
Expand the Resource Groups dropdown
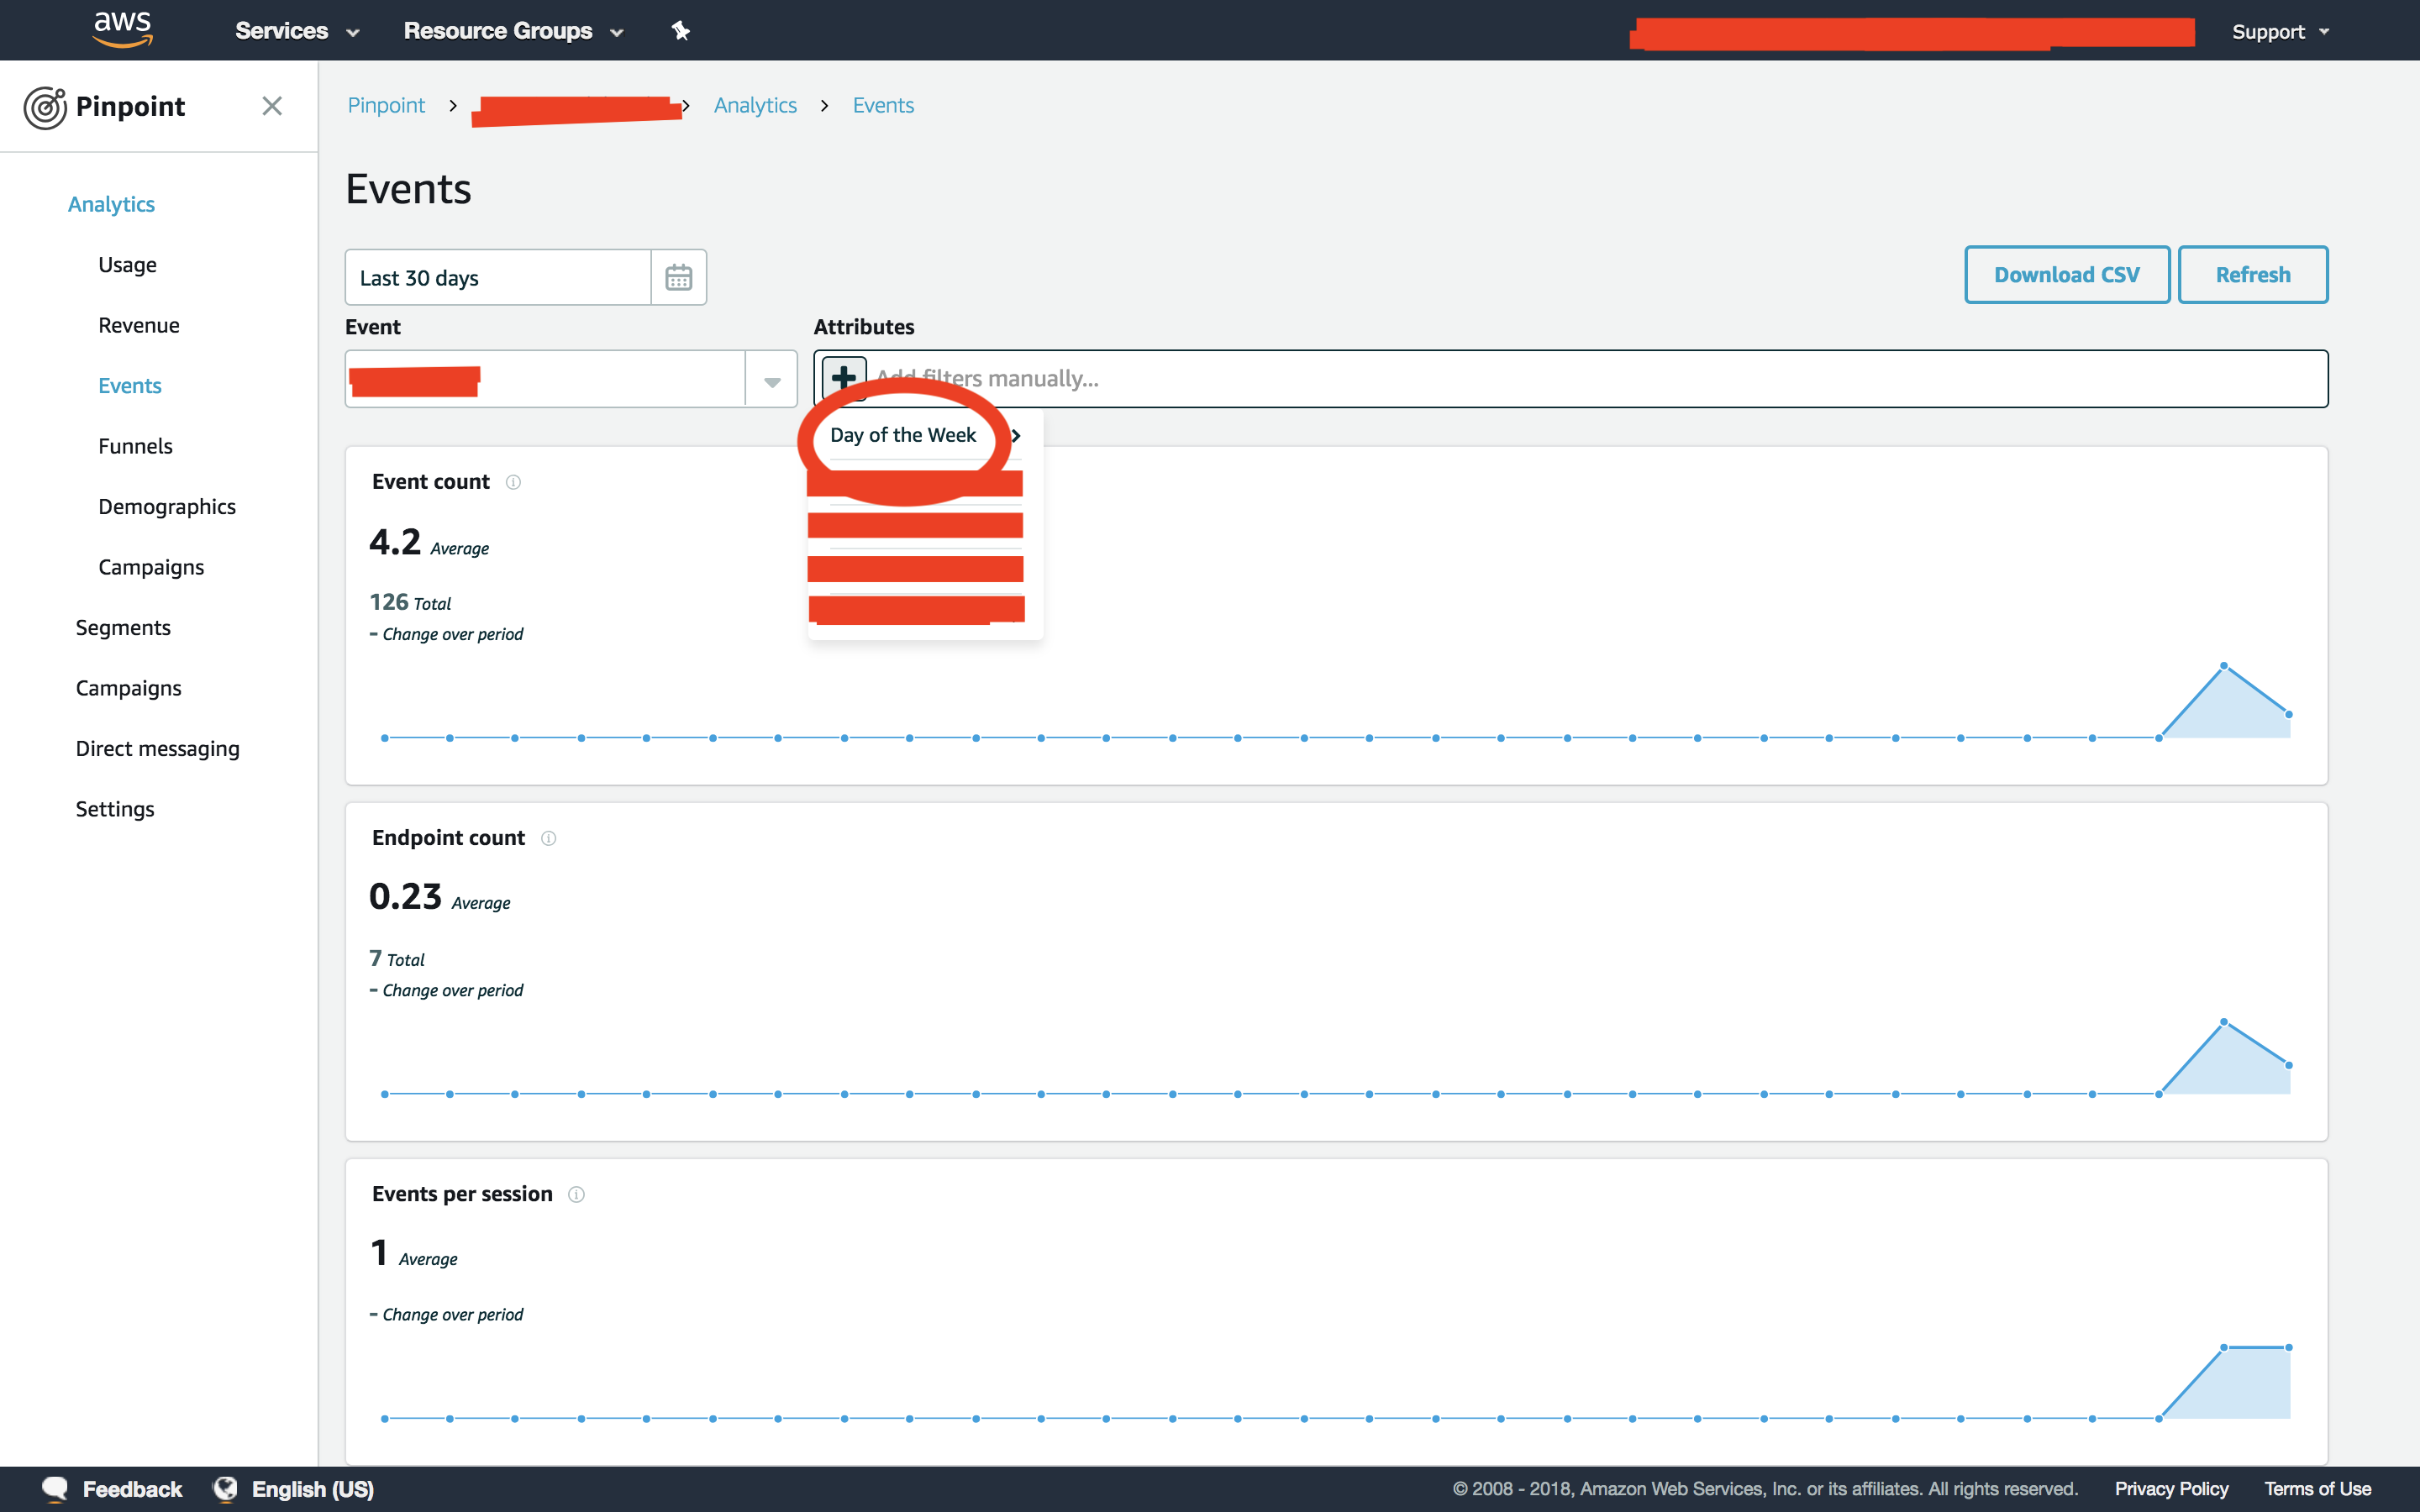point(513,31)
